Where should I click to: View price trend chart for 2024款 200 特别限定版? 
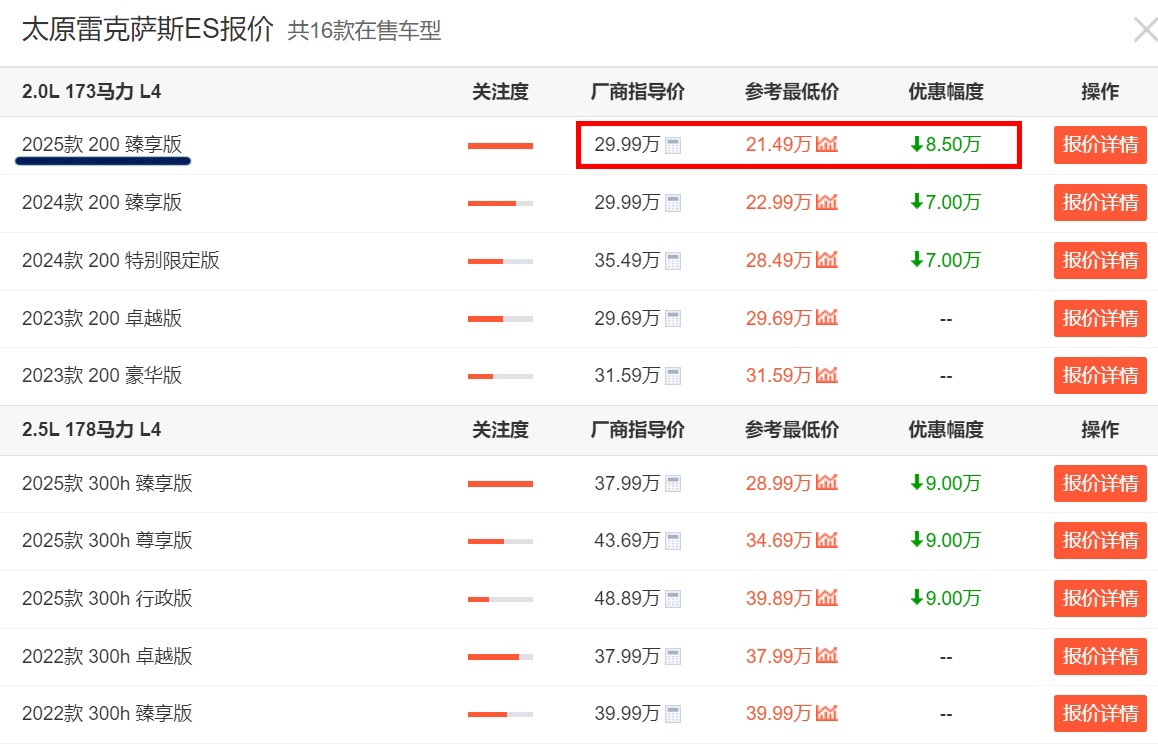coord(826,259)
